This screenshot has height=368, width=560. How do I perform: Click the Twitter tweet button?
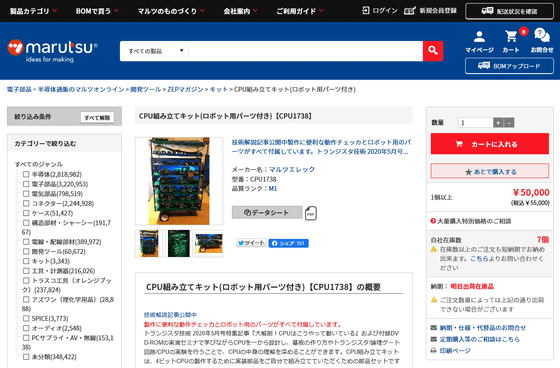(x=251, y=243)
